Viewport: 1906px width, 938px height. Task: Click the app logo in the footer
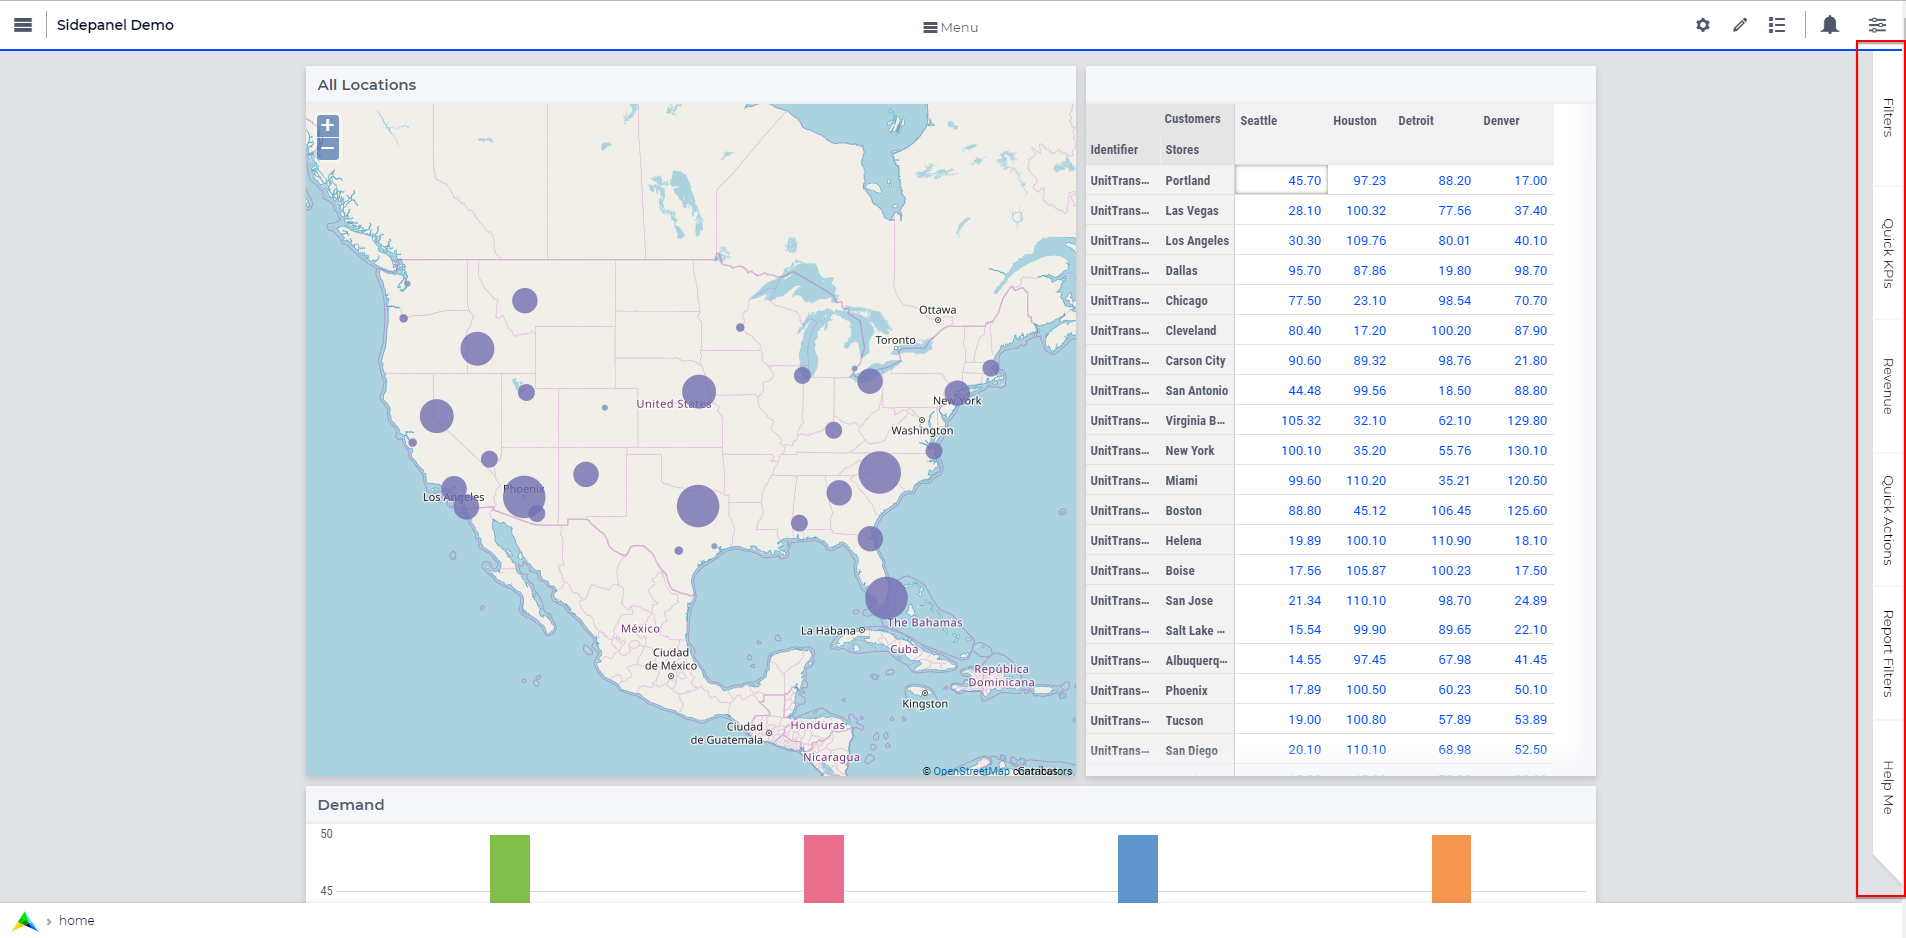tap(25, 921)
